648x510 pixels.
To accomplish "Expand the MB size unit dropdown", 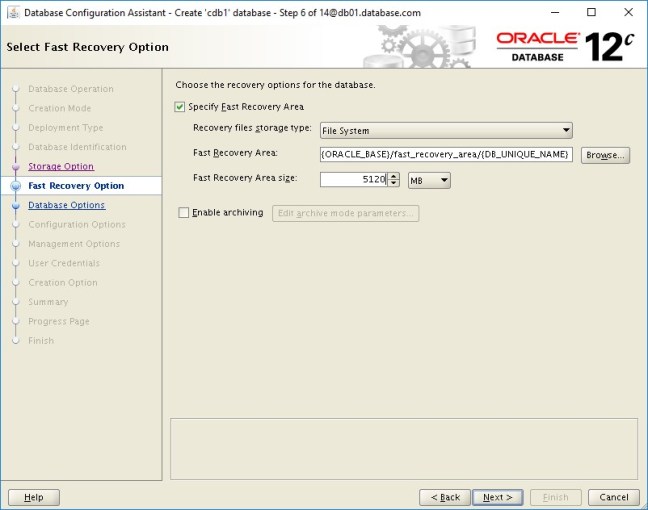I will click(430, 180).
